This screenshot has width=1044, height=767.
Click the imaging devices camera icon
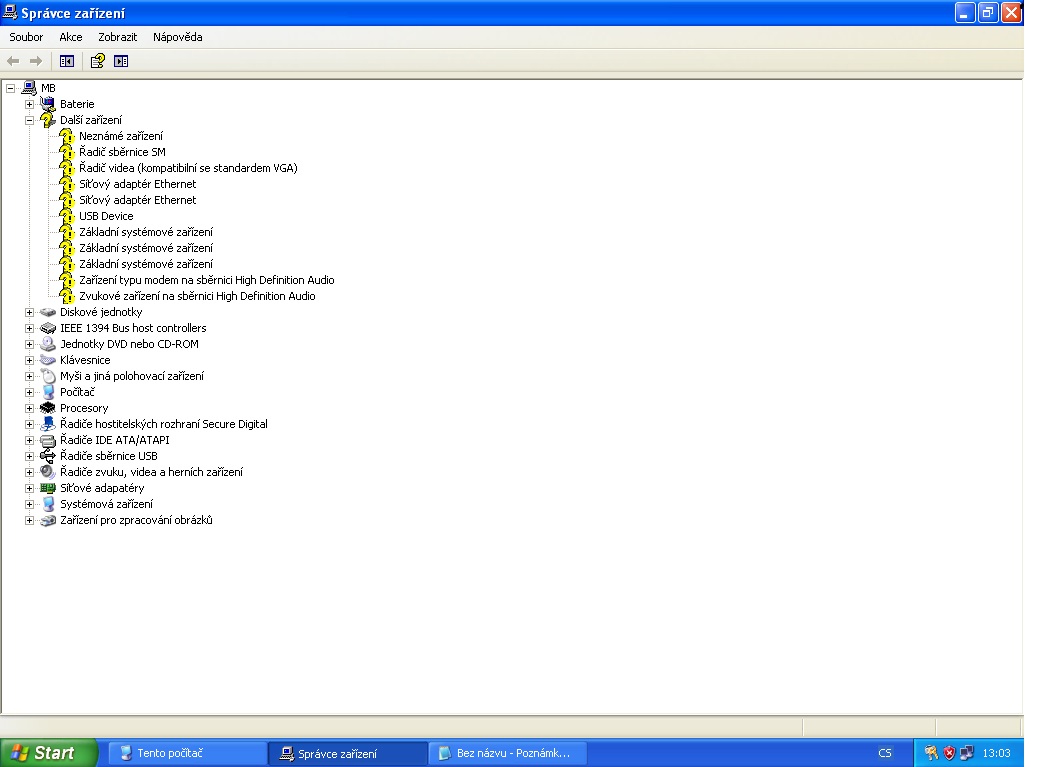click(x=48, y=520)
